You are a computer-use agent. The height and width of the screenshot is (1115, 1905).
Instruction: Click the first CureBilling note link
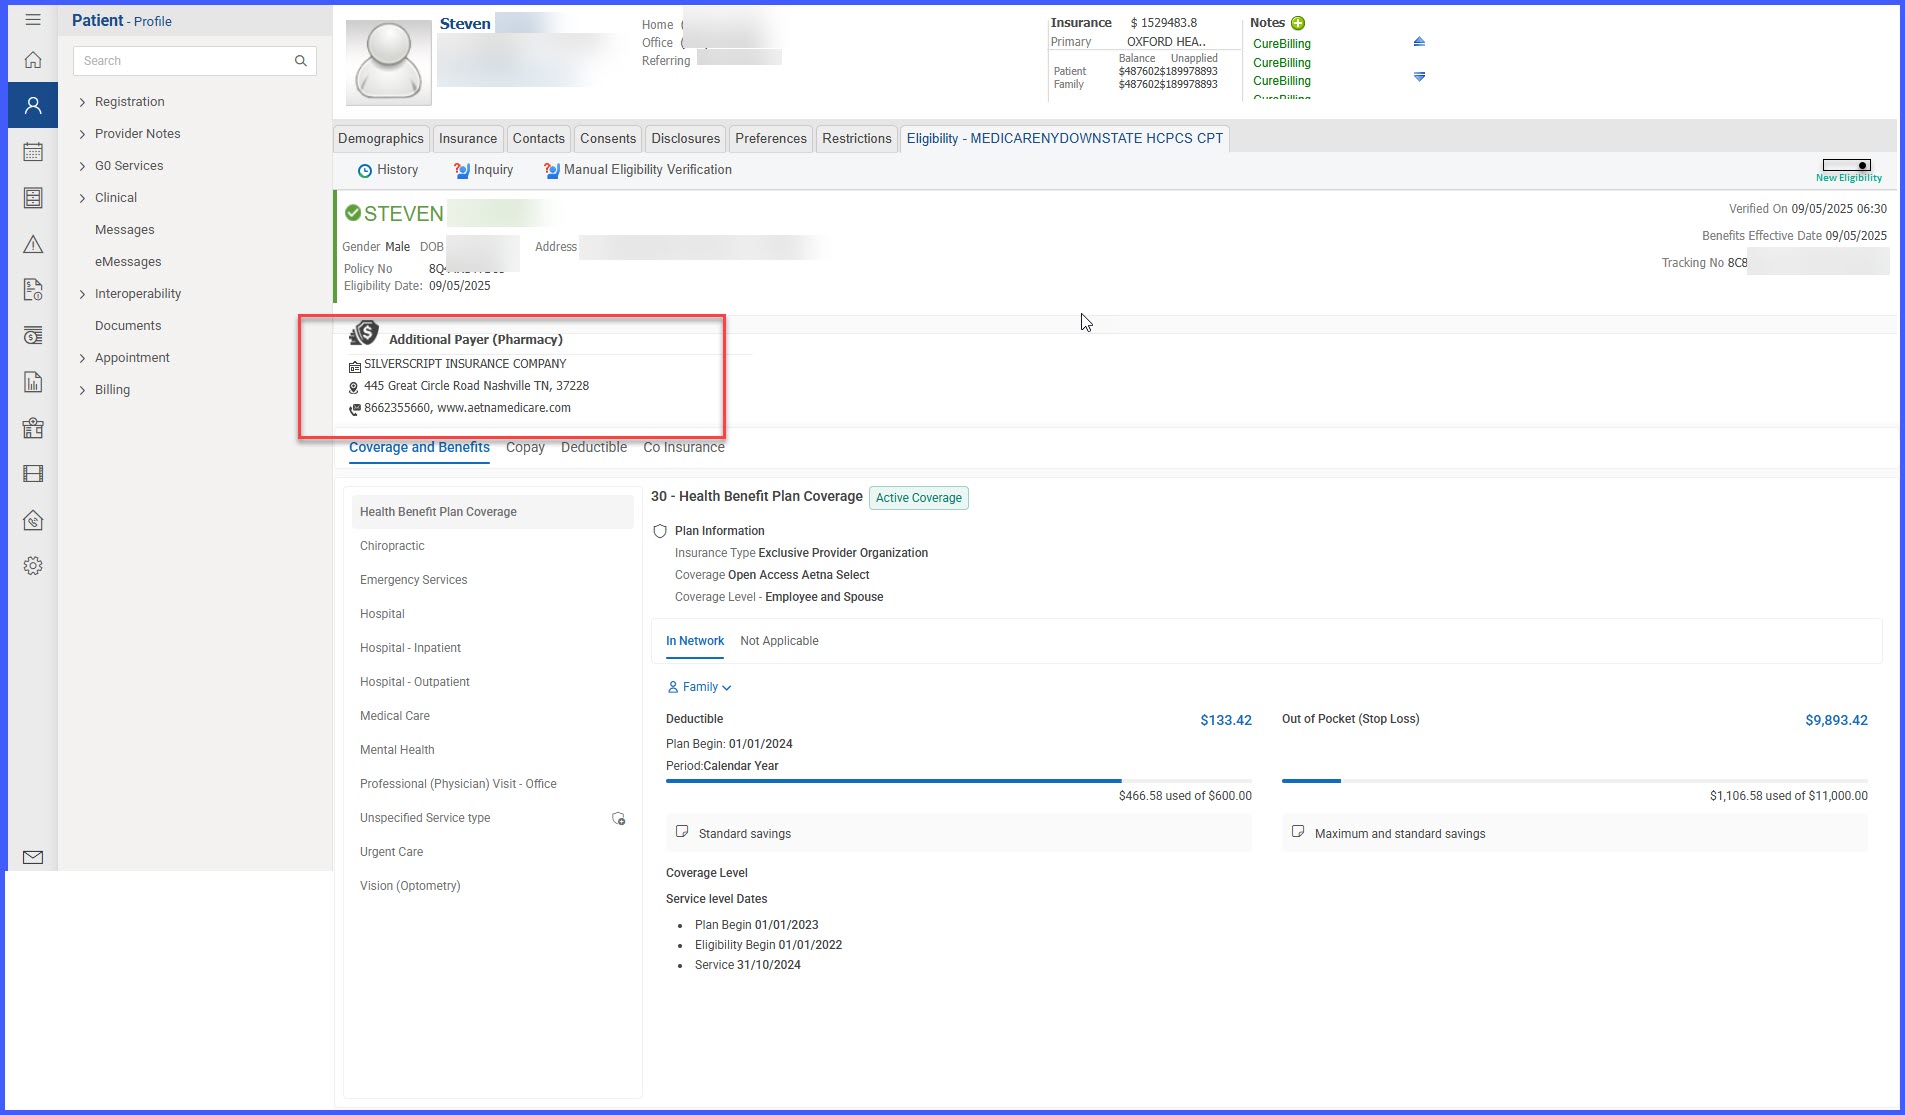pos(1282,44)
